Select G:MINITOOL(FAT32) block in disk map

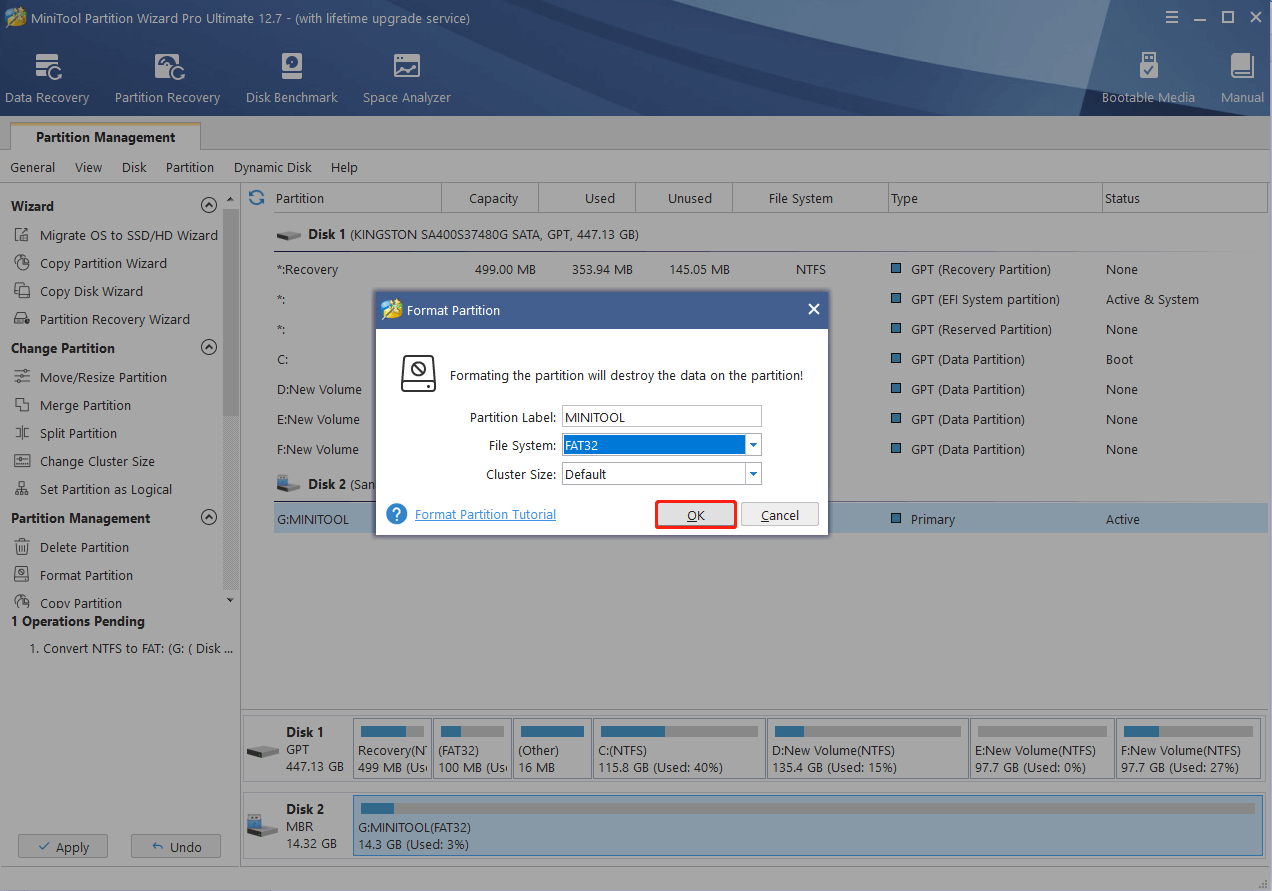(807, 825)
